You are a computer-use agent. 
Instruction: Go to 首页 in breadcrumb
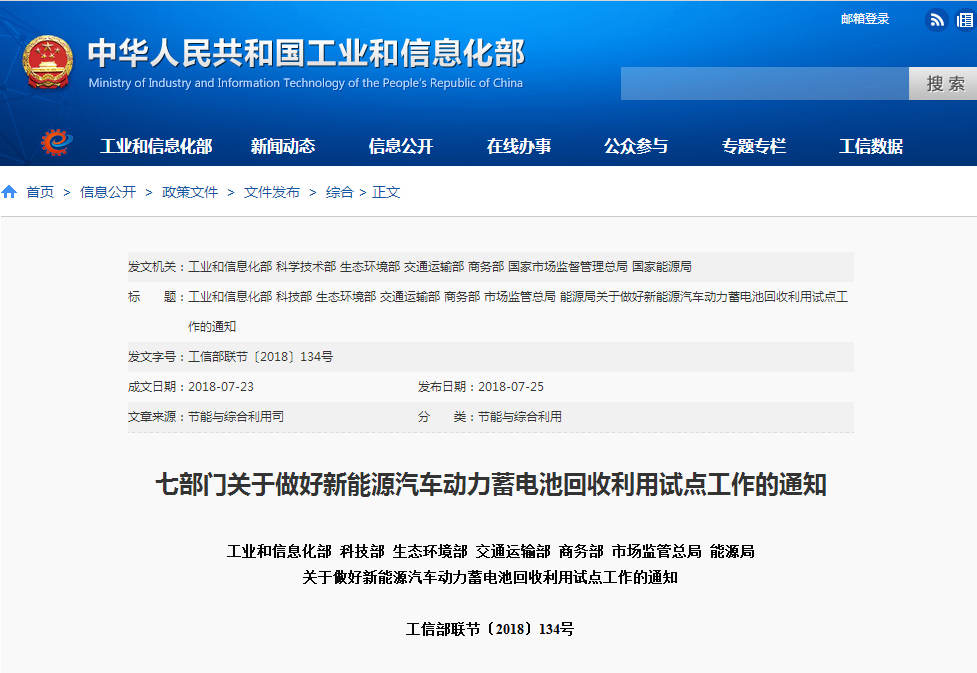[x=40, y=192]
